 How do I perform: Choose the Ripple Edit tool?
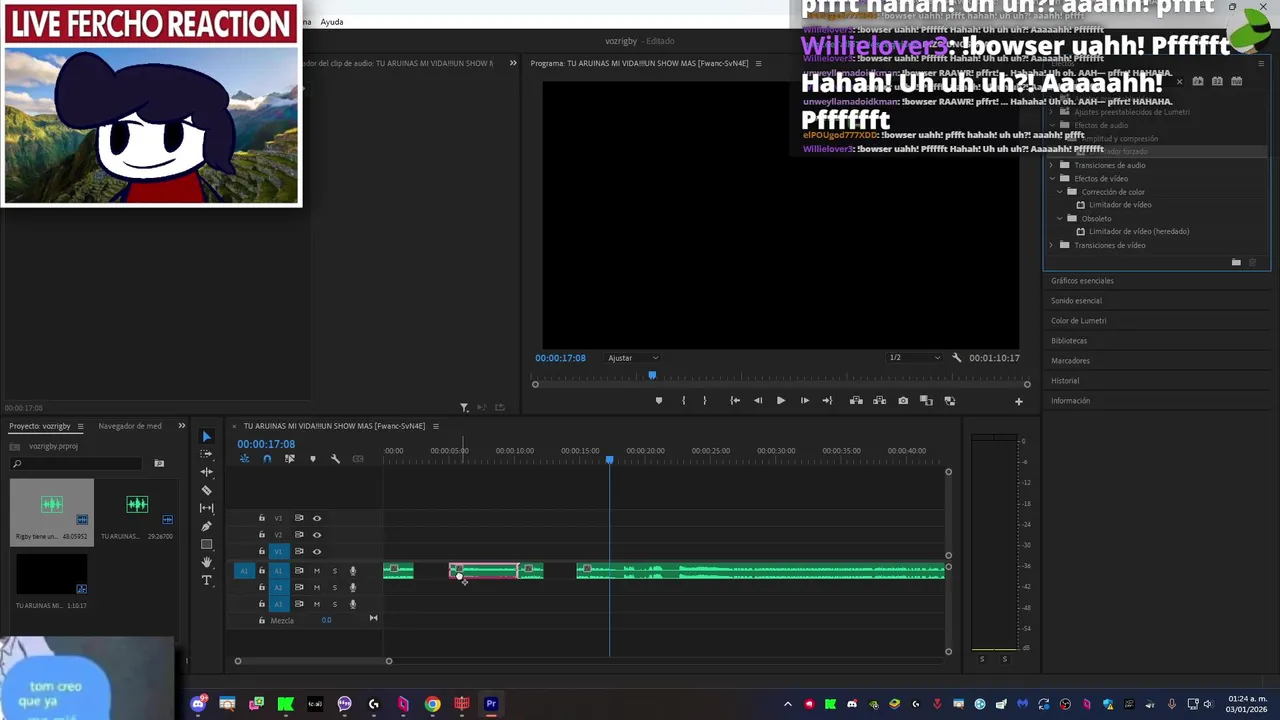(206, 472)
